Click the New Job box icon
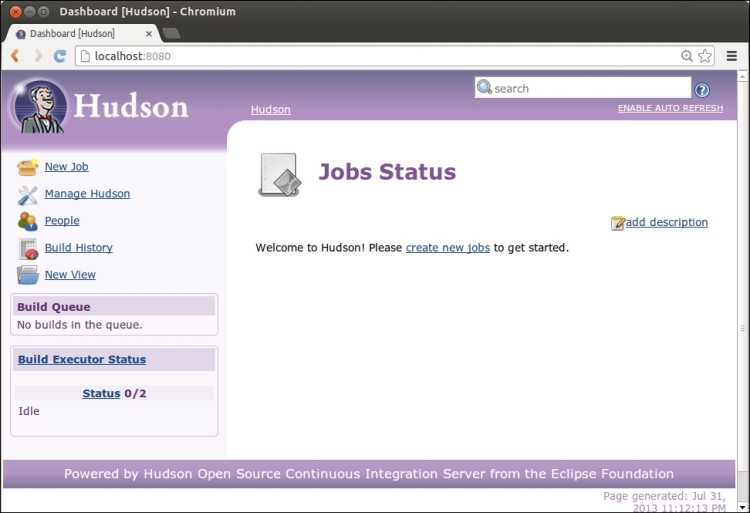The image size is (750, 513). click(27, 167)
